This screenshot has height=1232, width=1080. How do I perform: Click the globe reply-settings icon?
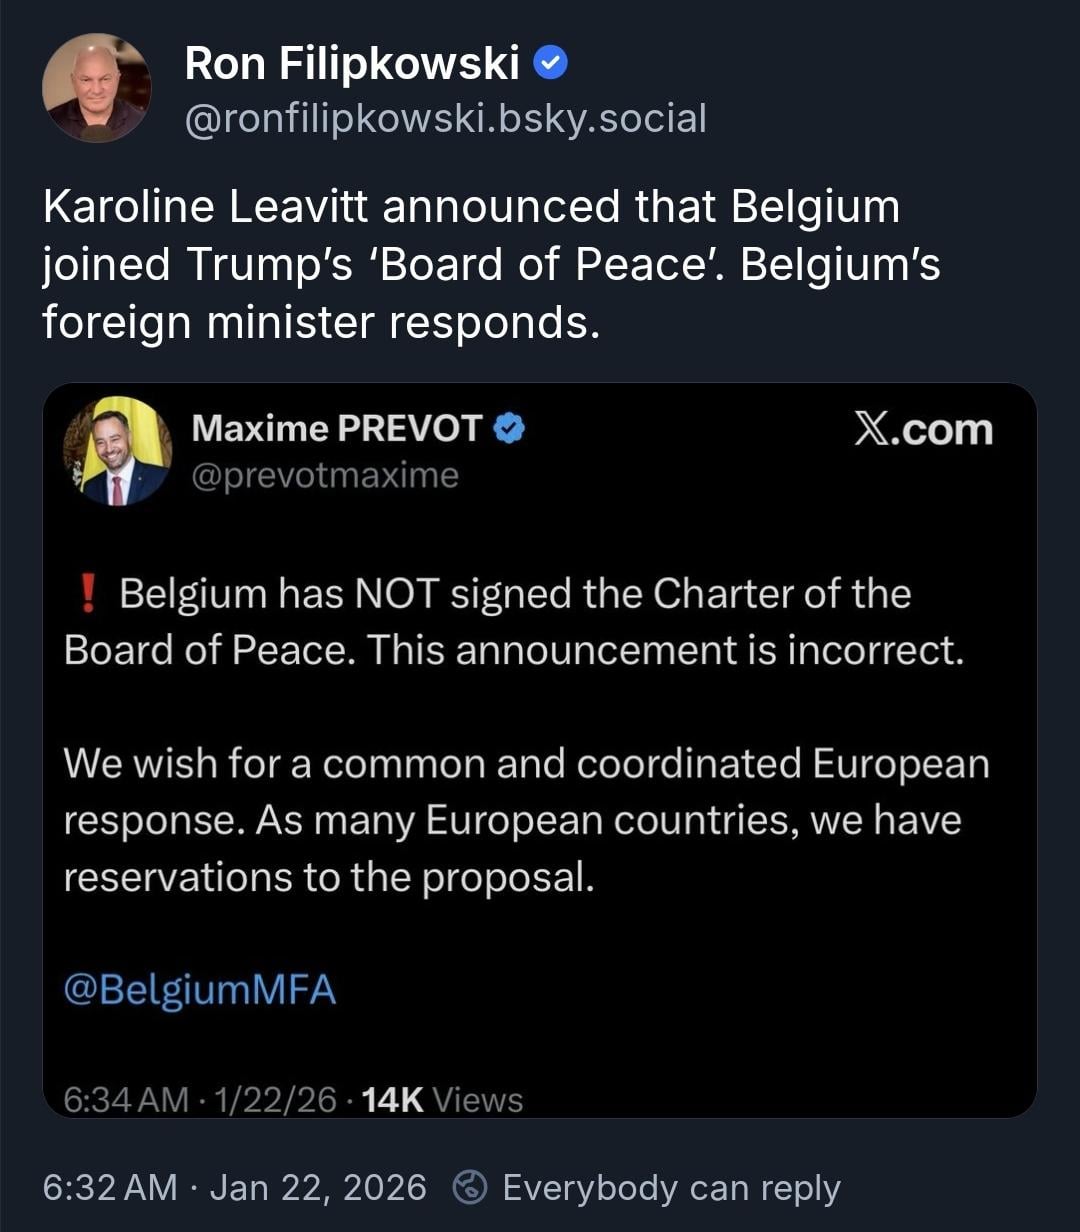tap(469, 1188)
